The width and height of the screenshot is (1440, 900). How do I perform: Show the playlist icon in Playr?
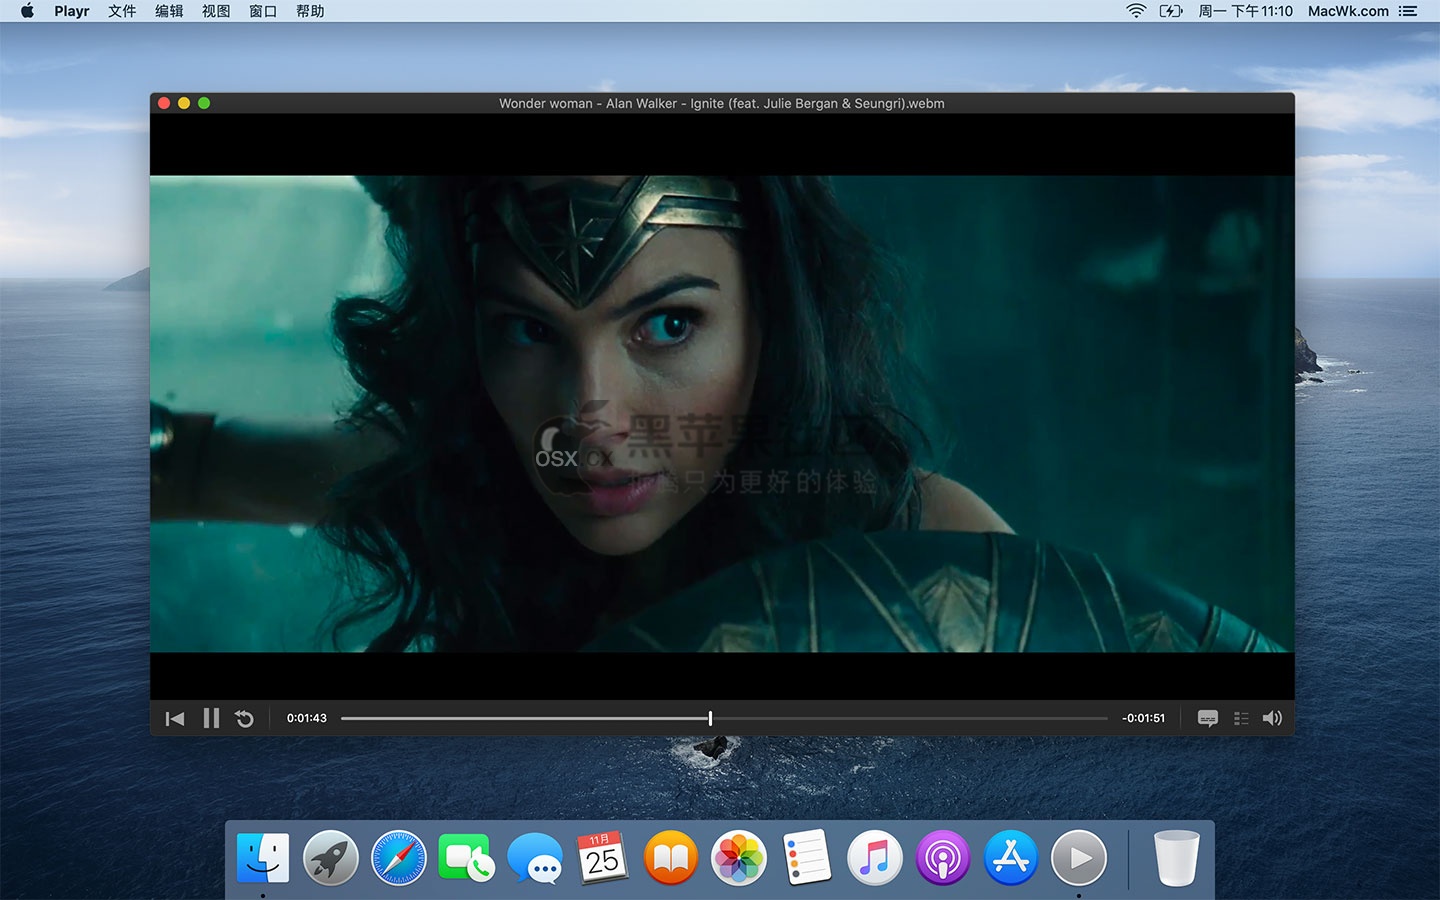click(x=1241, y=718)
